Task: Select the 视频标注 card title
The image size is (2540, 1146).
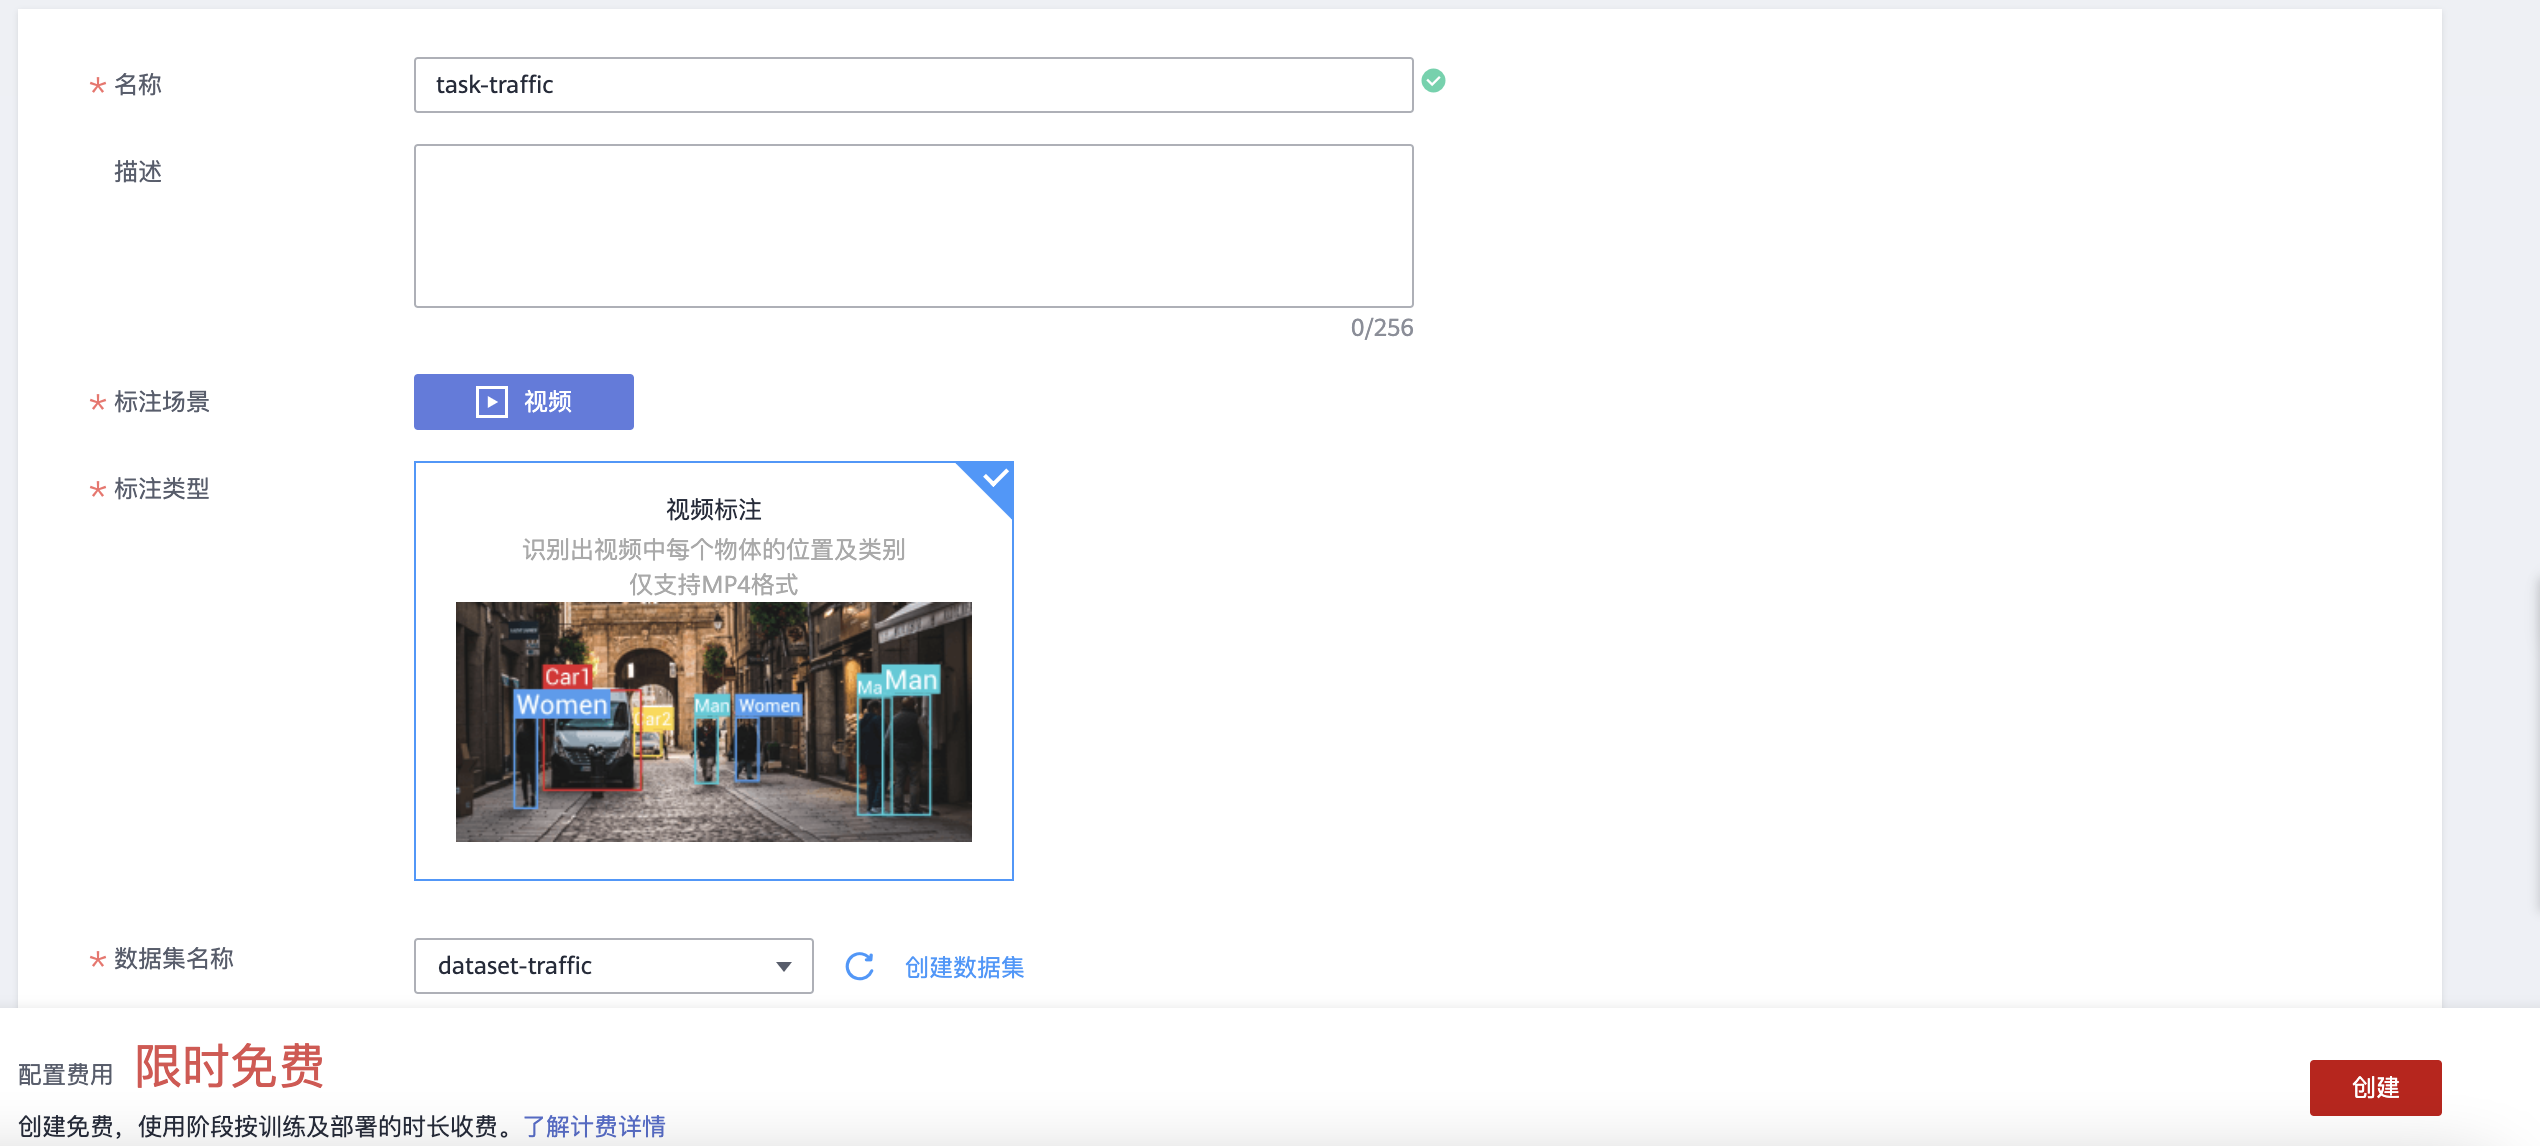Action: 713,510
